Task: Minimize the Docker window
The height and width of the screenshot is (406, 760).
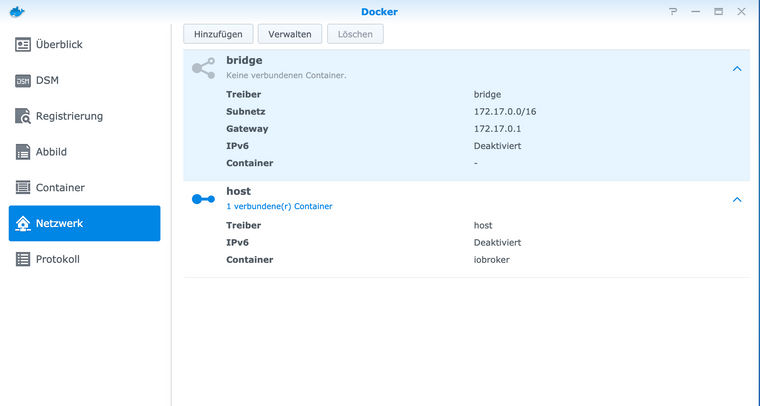Action: click(x=696, y=12)
